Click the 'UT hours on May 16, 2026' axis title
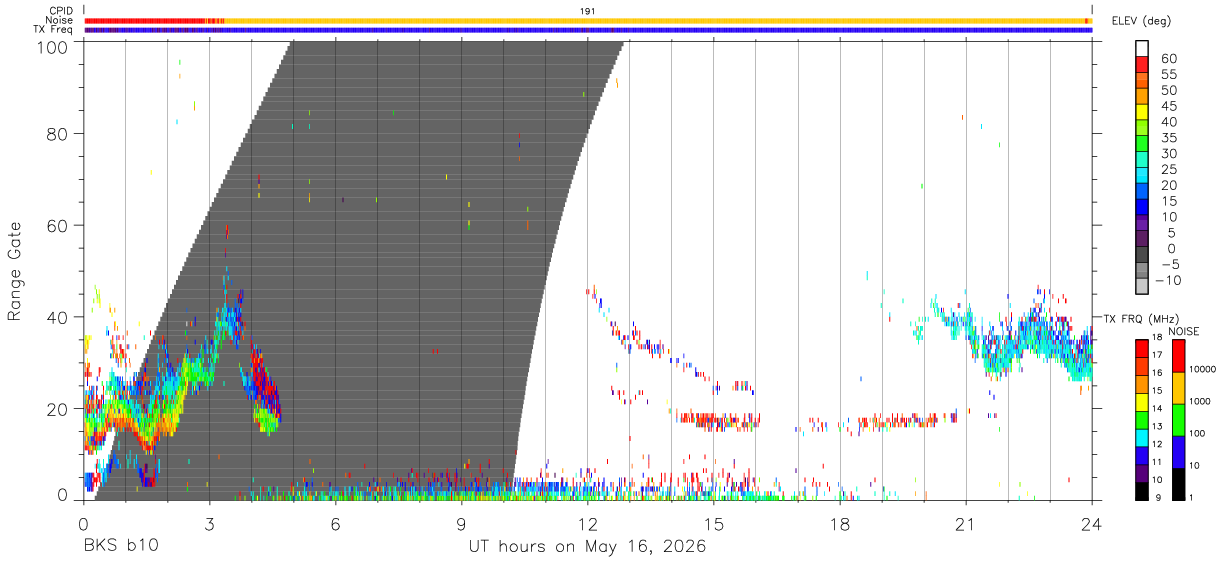The width and height of the screenshot is (1228, 567). coord(587,547)
